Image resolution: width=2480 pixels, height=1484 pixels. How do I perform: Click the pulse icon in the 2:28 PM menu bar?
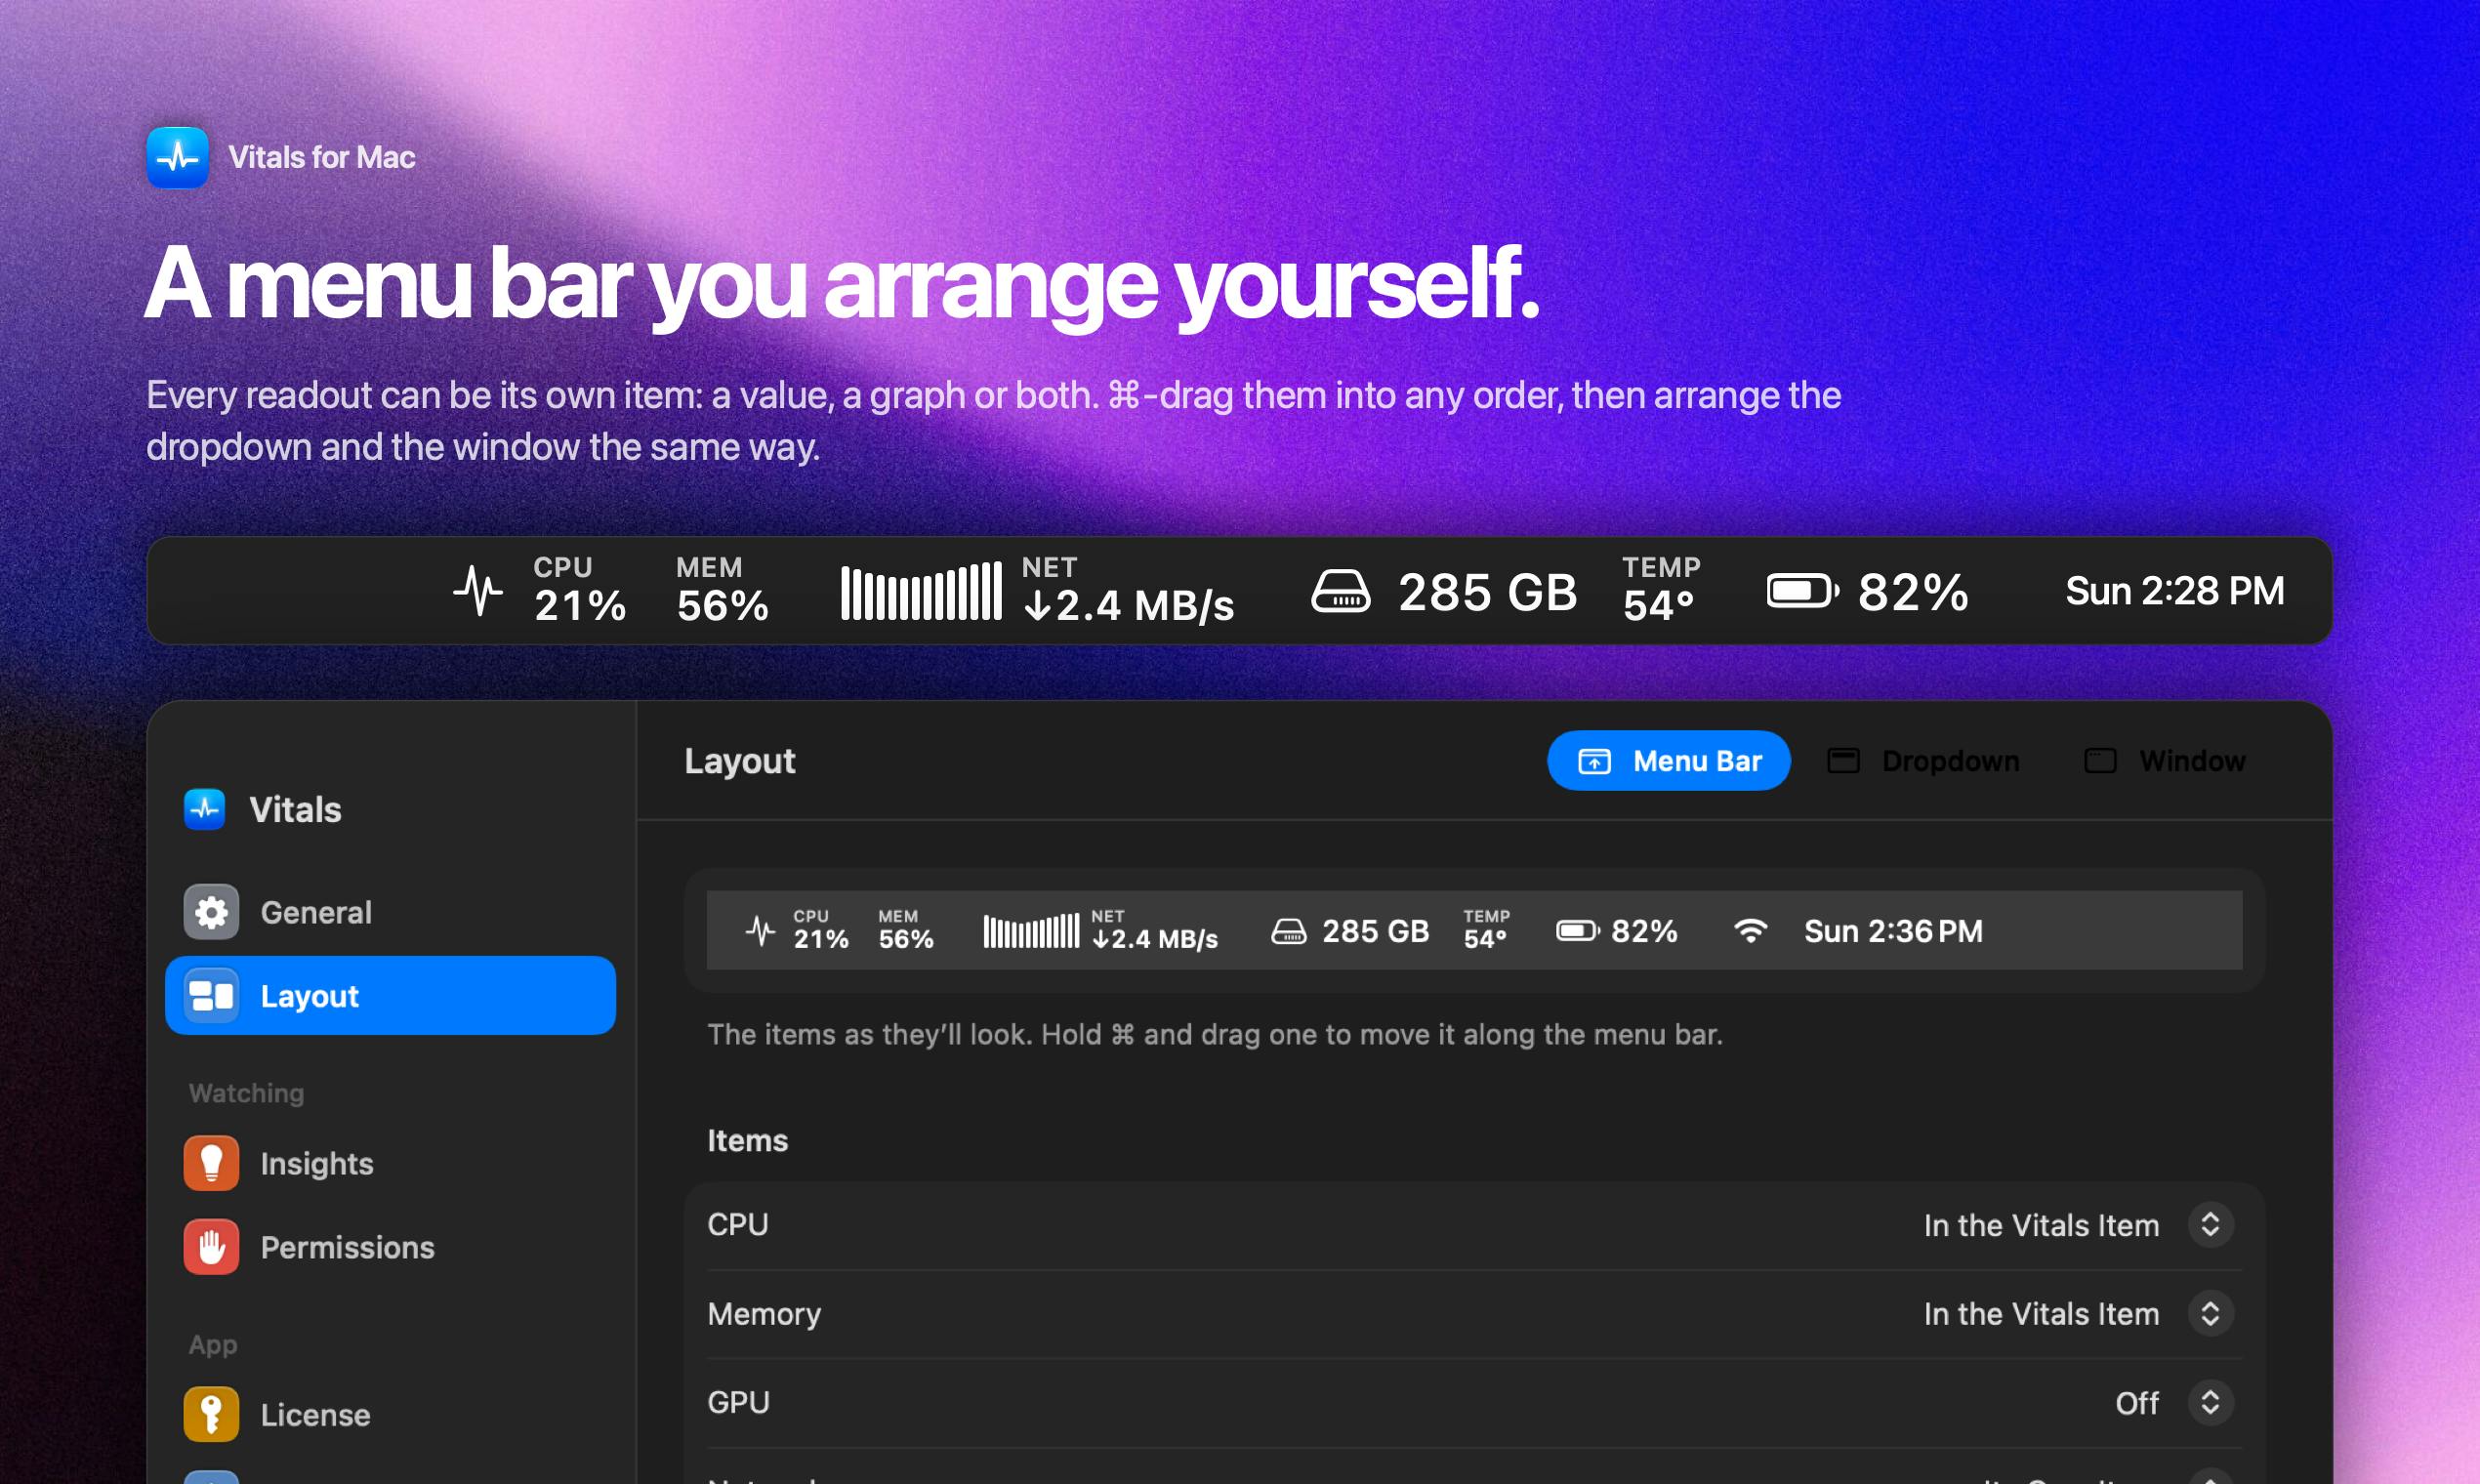(478, 591)
